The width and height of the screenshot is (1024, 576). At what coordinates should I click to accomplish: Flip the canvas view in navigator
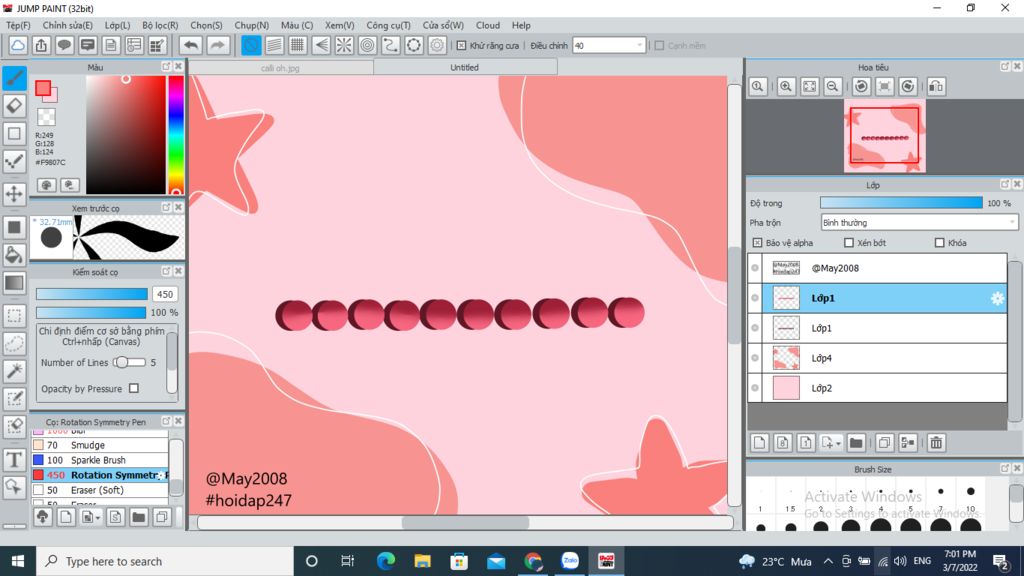click(936, 86)
